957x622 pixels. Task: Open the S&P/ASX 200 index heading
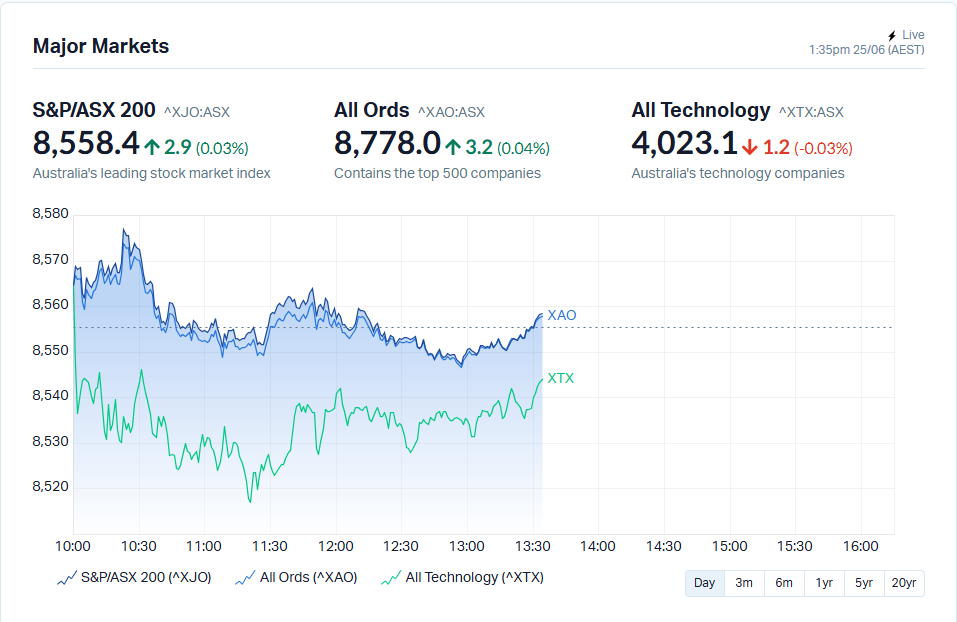94,110
